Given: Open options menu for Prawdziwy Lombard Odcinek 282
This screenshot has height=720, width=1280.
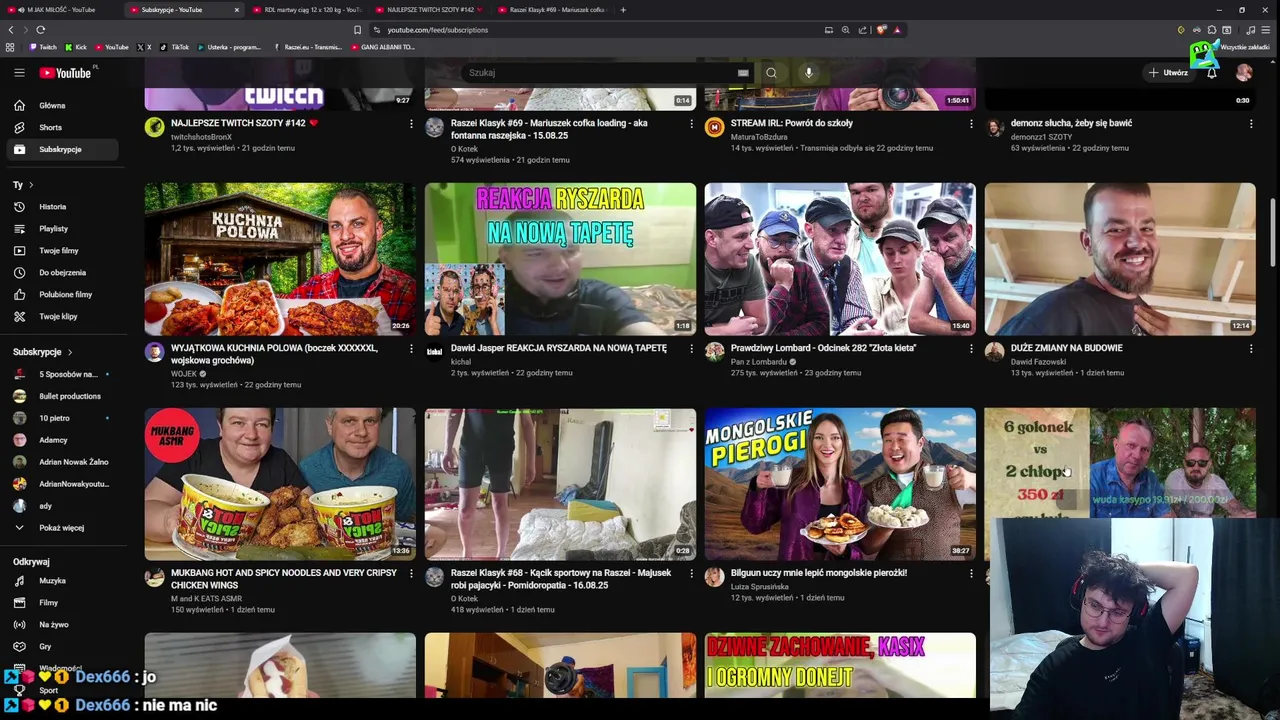Looking at the screenshot, I should [971, 349].
